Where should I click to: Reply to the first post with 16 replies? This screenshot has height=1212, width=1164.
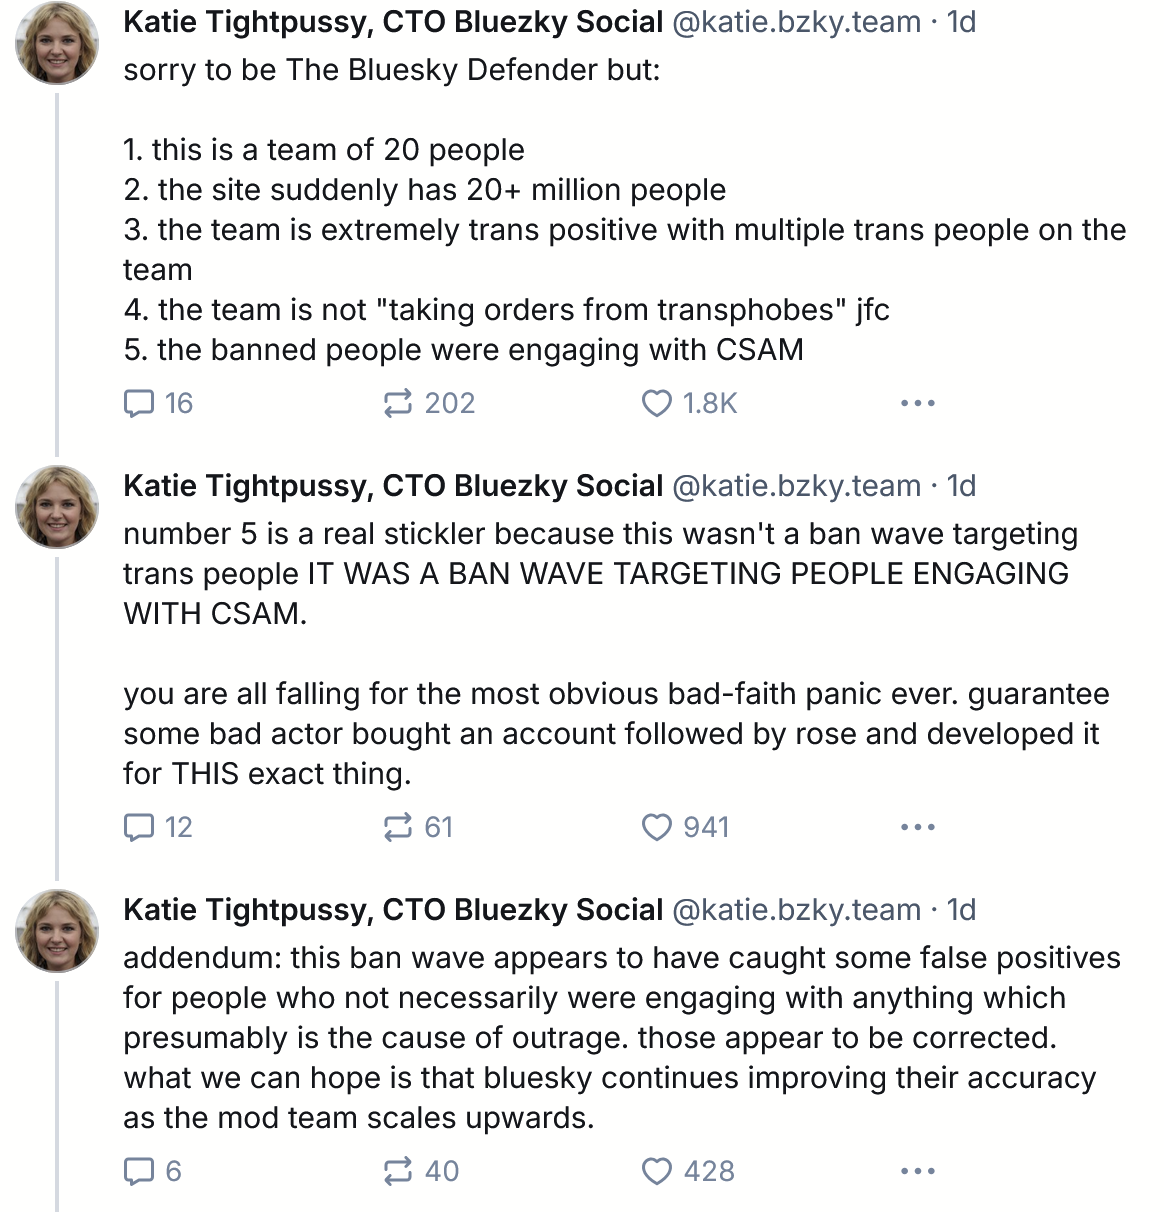click(x=138, y=403)
